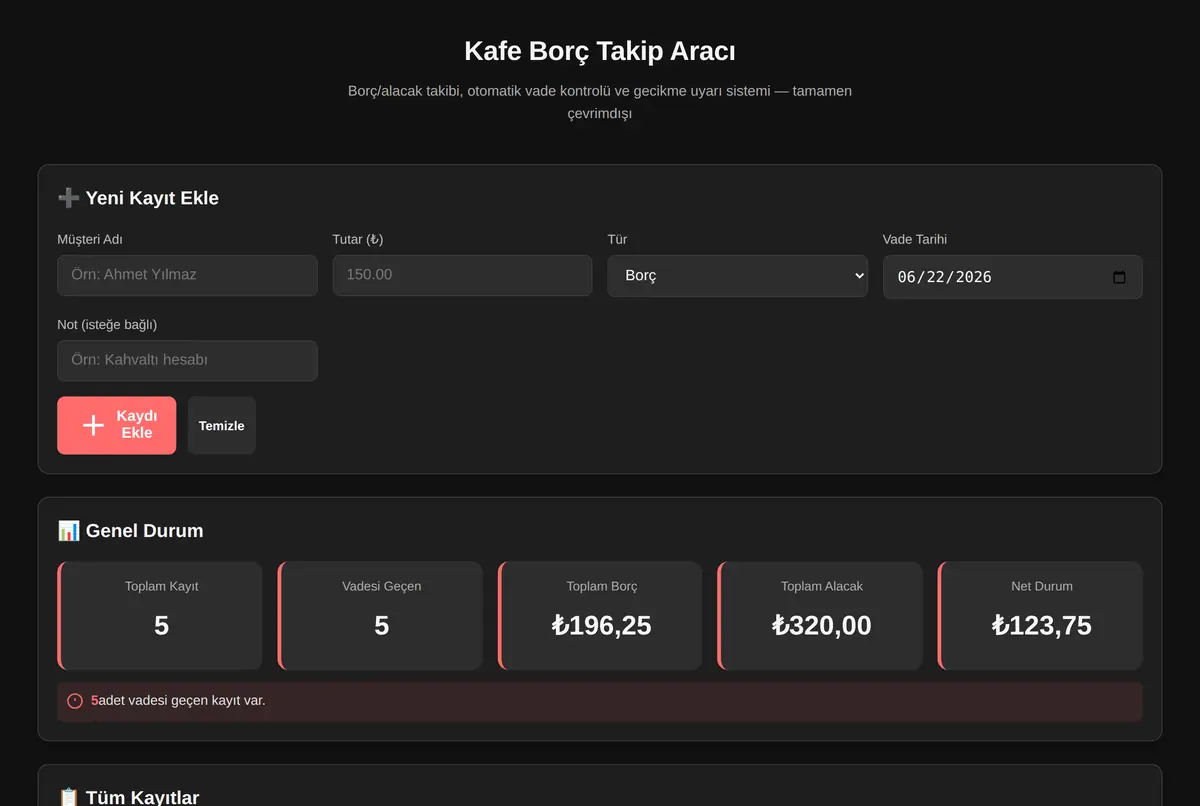Viewport: 1200px width, 806px height.
Task: Click the Kaydı Ekle button
Action: [x=116, y=425]
